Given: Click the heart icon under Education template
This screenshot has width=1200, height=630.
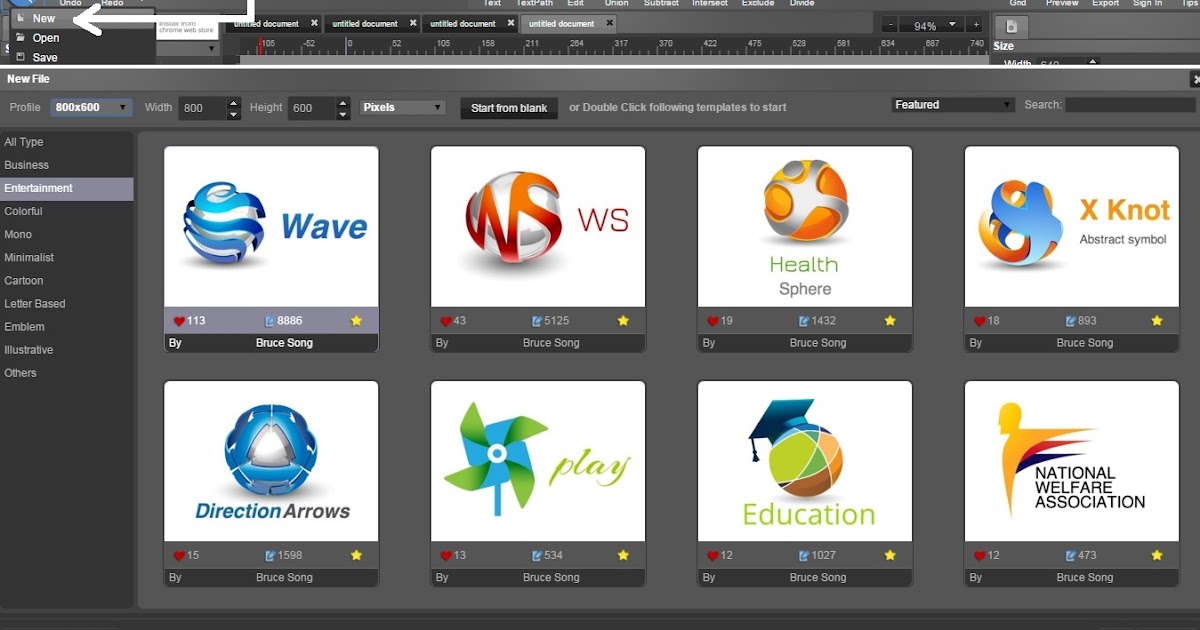Looking at the screenshot, I should point(713,555).
